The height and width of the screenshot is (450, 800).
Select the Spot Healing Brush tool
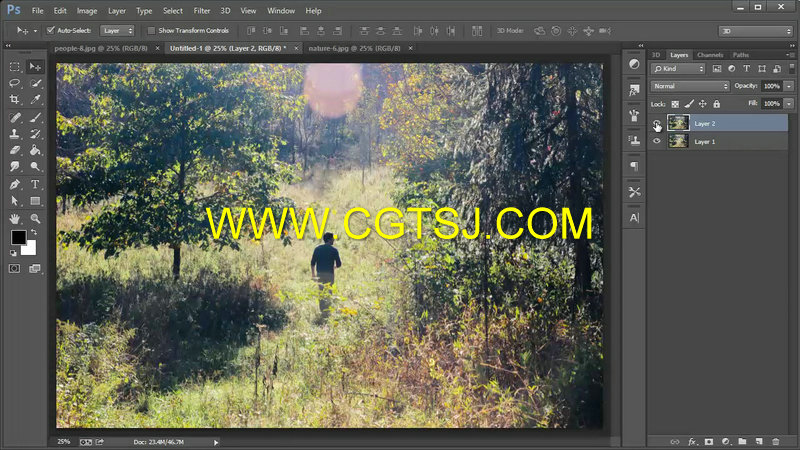[14, 118]
